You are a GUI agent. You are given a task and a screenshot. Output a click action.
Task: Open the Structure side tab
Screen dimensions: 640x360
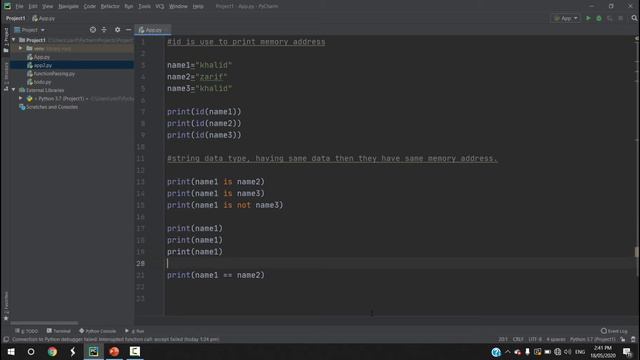[6, 77]
